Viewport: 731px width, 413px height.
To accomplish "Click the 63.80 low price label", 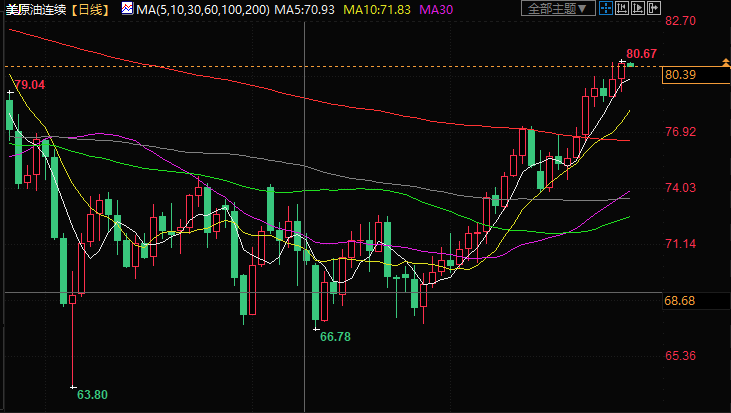I will click(92, 395).
